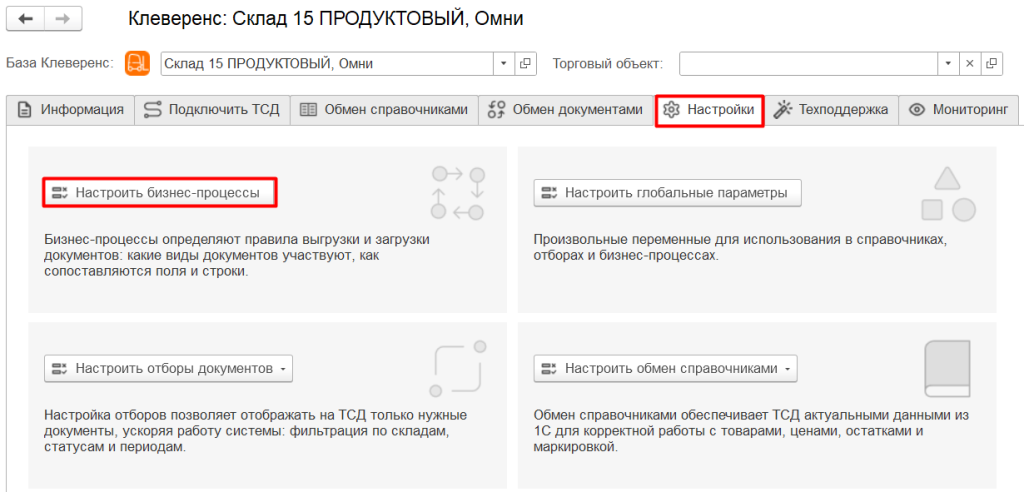1024x492 pixels.
Task: Expand the Торговый объект dropdown arrow
Action: point(948,63)
